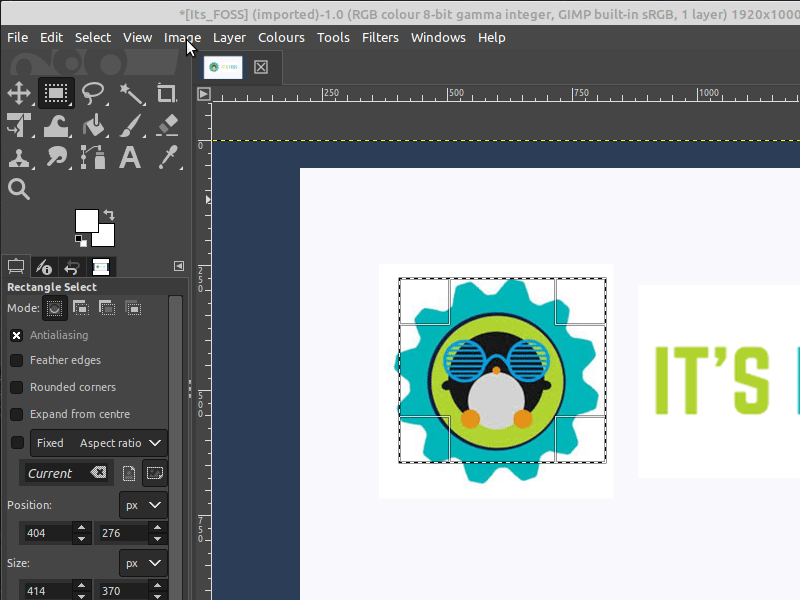This screenshot has width=800, height=600.
Task: Select the Eraser tool
Action: [167, 126]
